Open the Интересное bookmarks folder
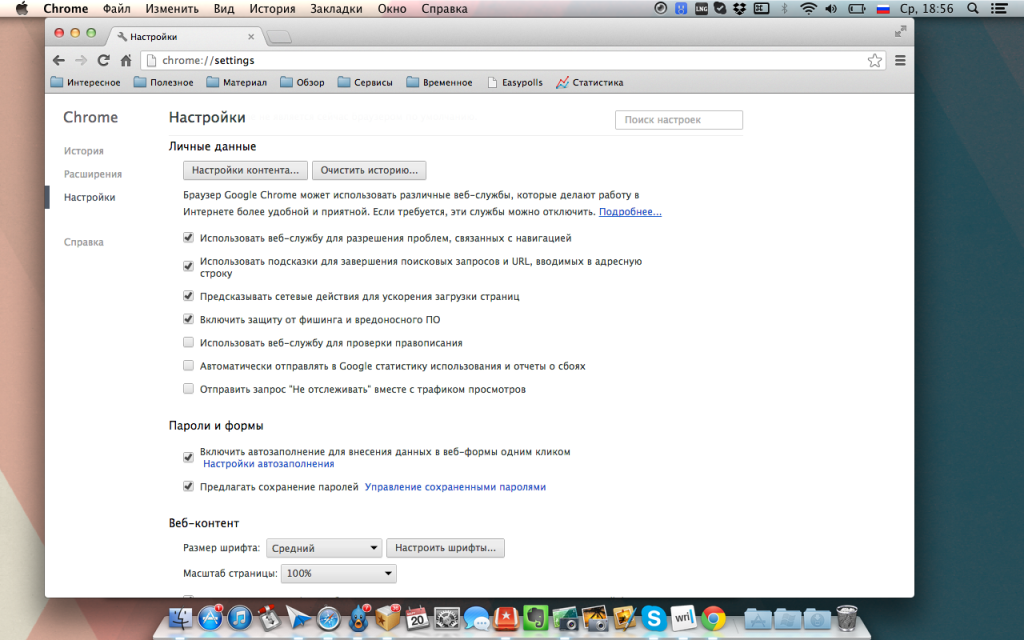Screen dimensions: 1024x640 86,82
